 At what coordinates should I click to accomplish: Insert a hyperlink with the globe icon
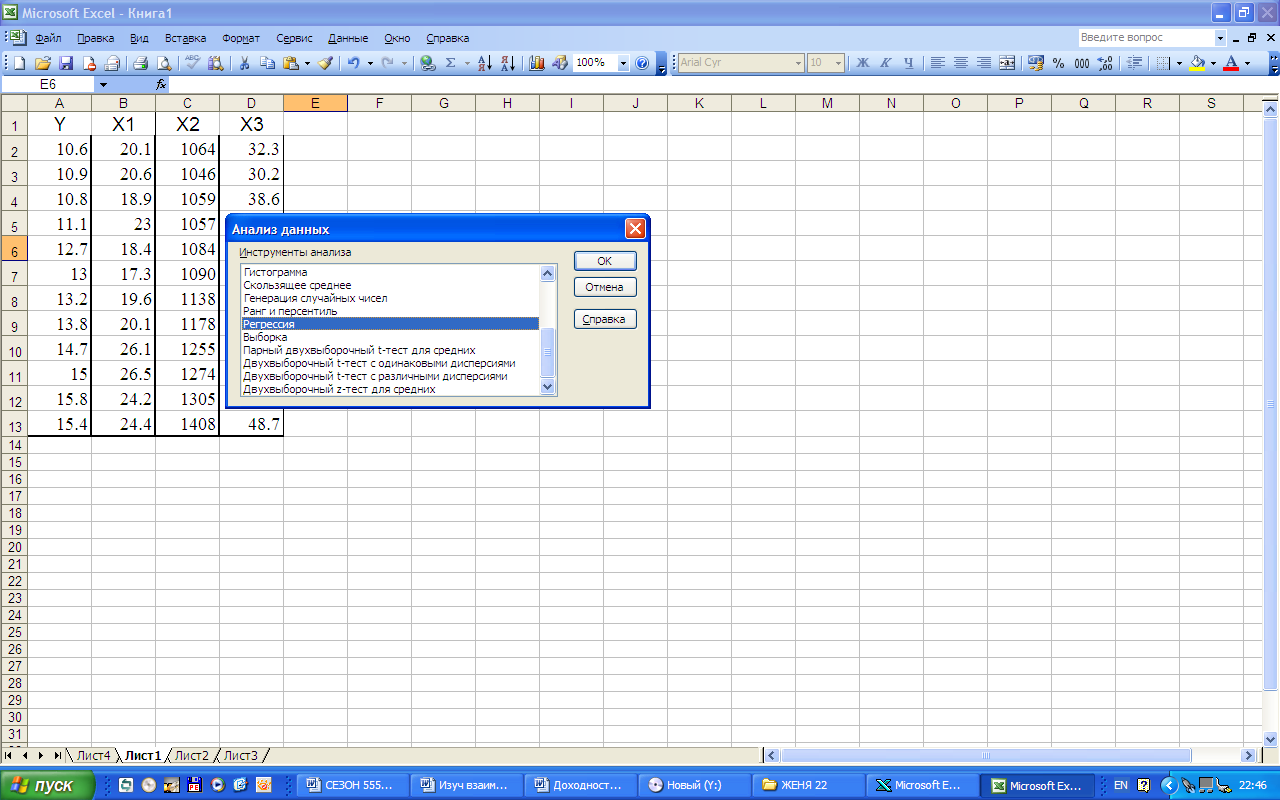[x=427, y=63]
